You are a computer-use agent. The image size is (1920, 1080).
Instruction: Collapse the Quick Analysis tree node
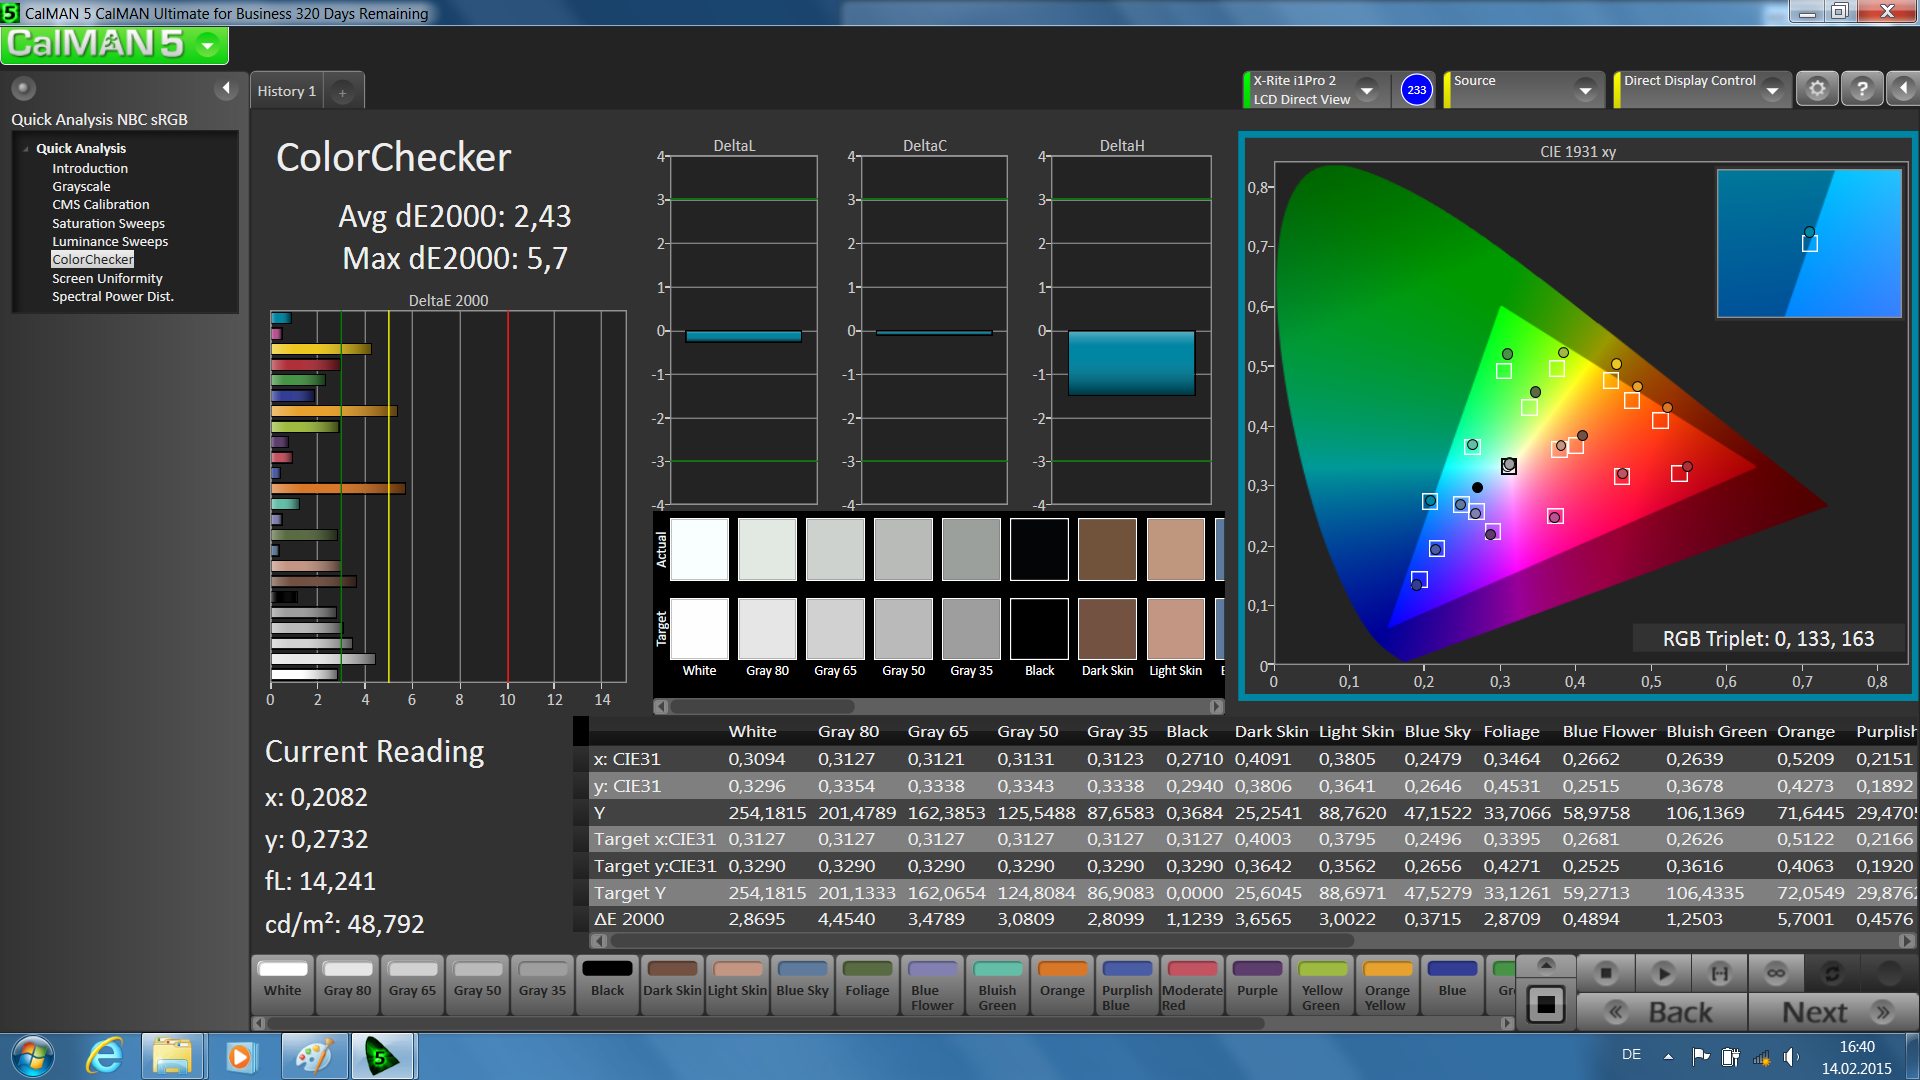(x=26, y=148)
